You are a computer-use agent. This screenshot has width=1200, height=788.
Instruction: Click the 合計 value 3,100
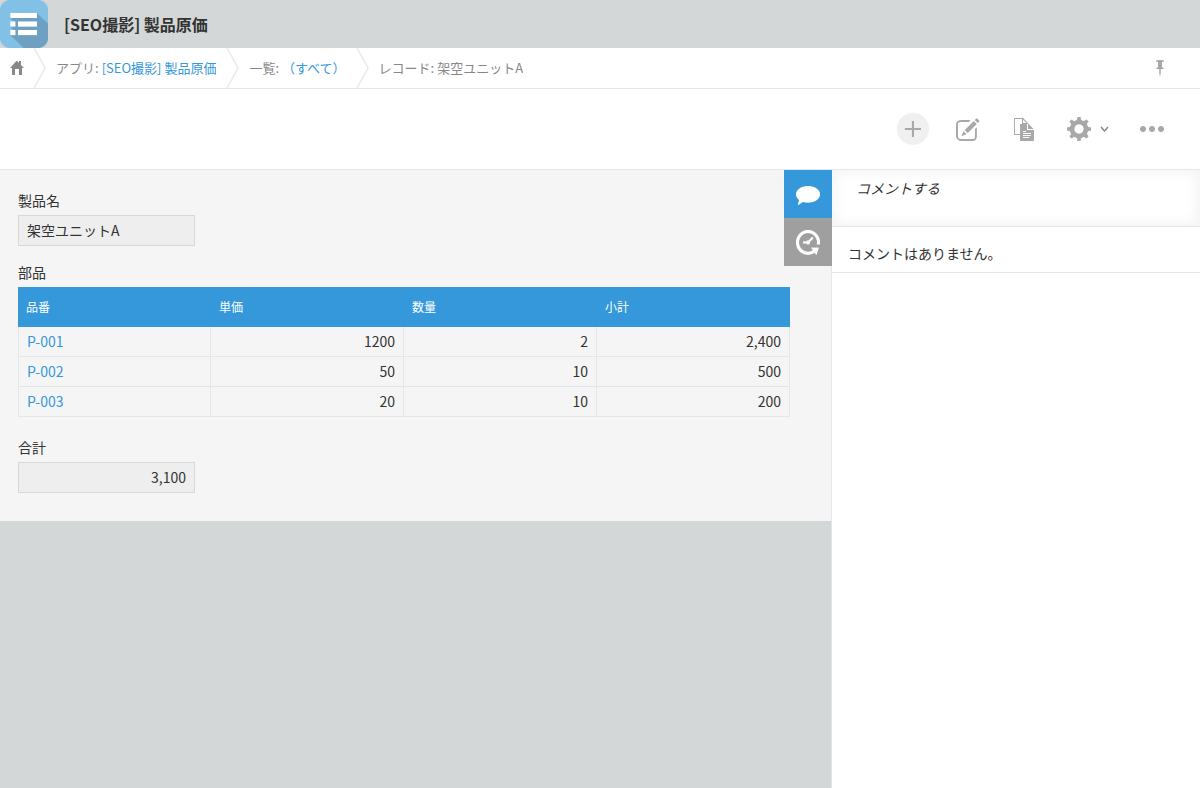tap(106, 478)
